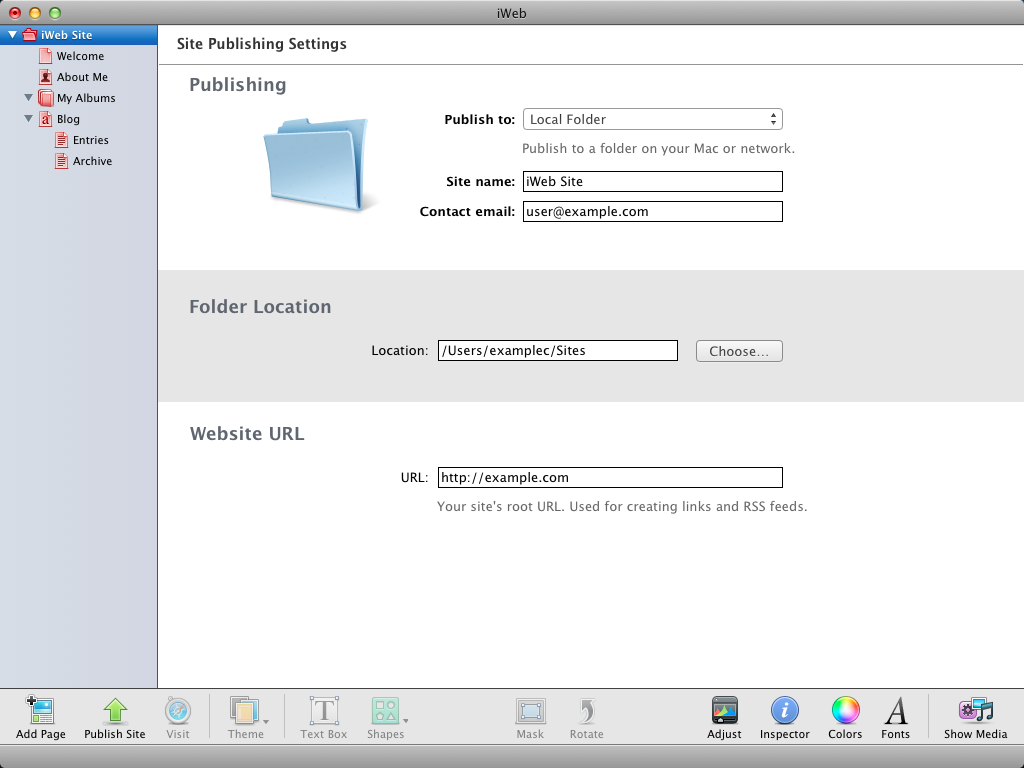Open the Adjust panel

724,711
